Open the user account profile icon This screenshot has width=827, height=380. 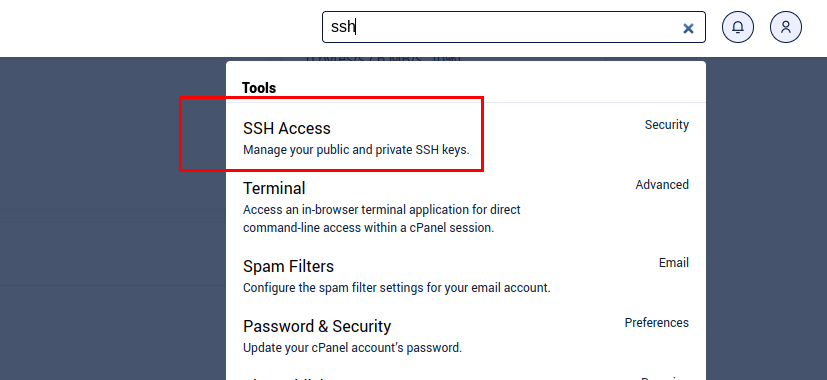click(x=785, y=27)
